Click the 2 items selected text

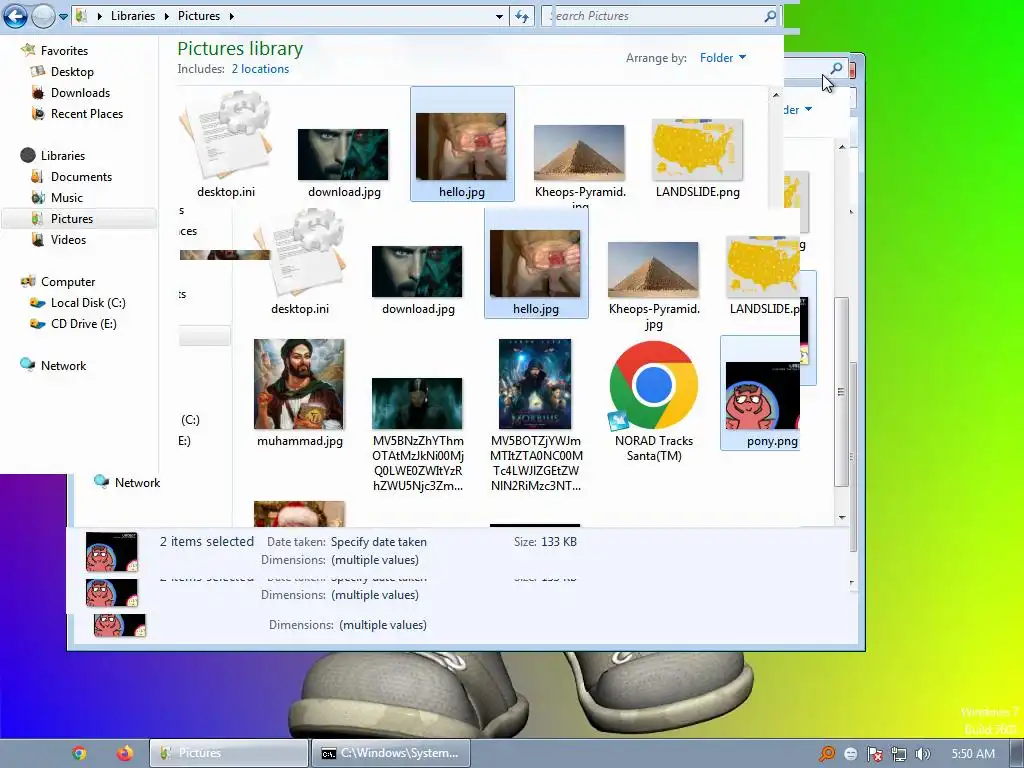(x=206, y=541)
